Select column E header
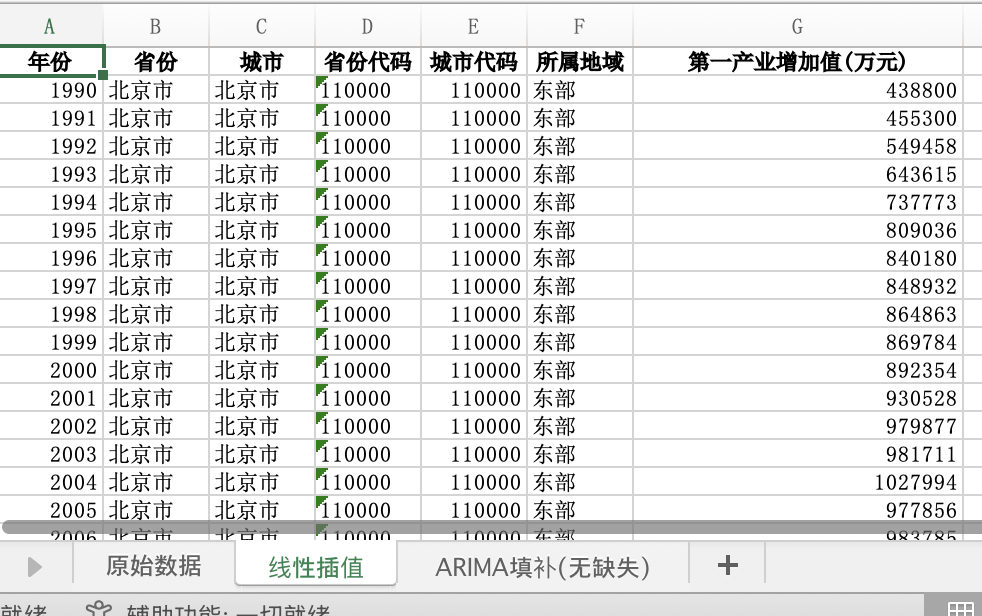This screenshot has width=982, height=616. [473, 26]
